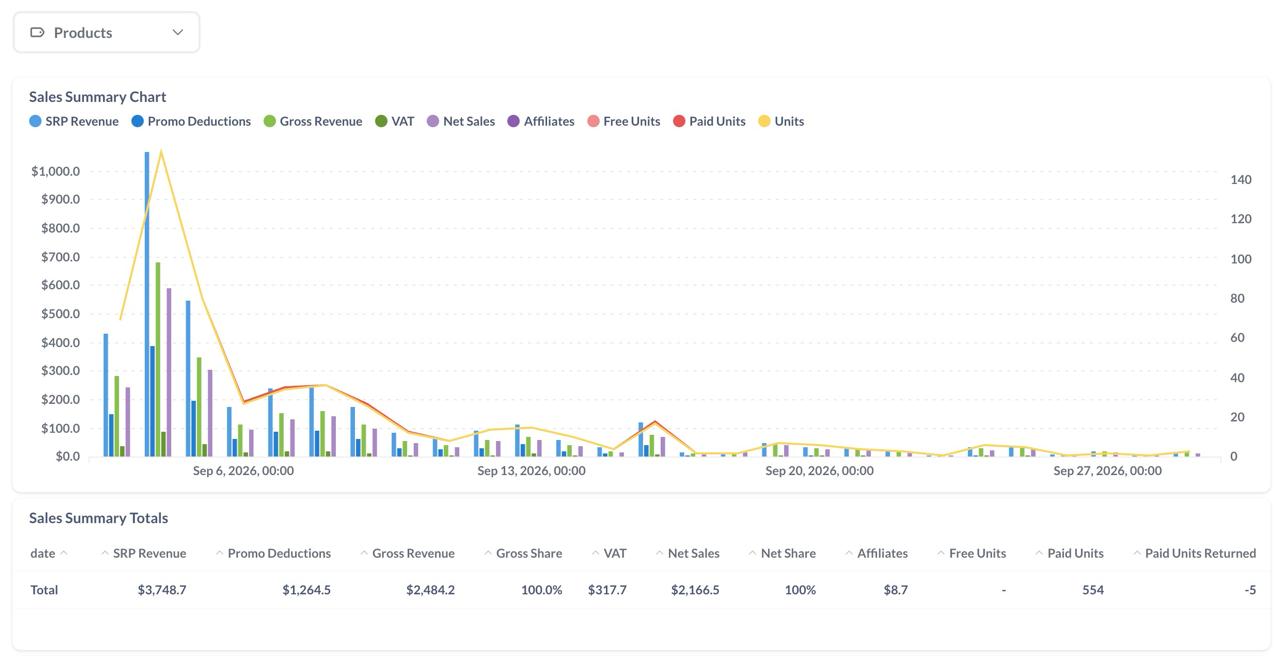Open the Products dropdown filter

(106, 32)
